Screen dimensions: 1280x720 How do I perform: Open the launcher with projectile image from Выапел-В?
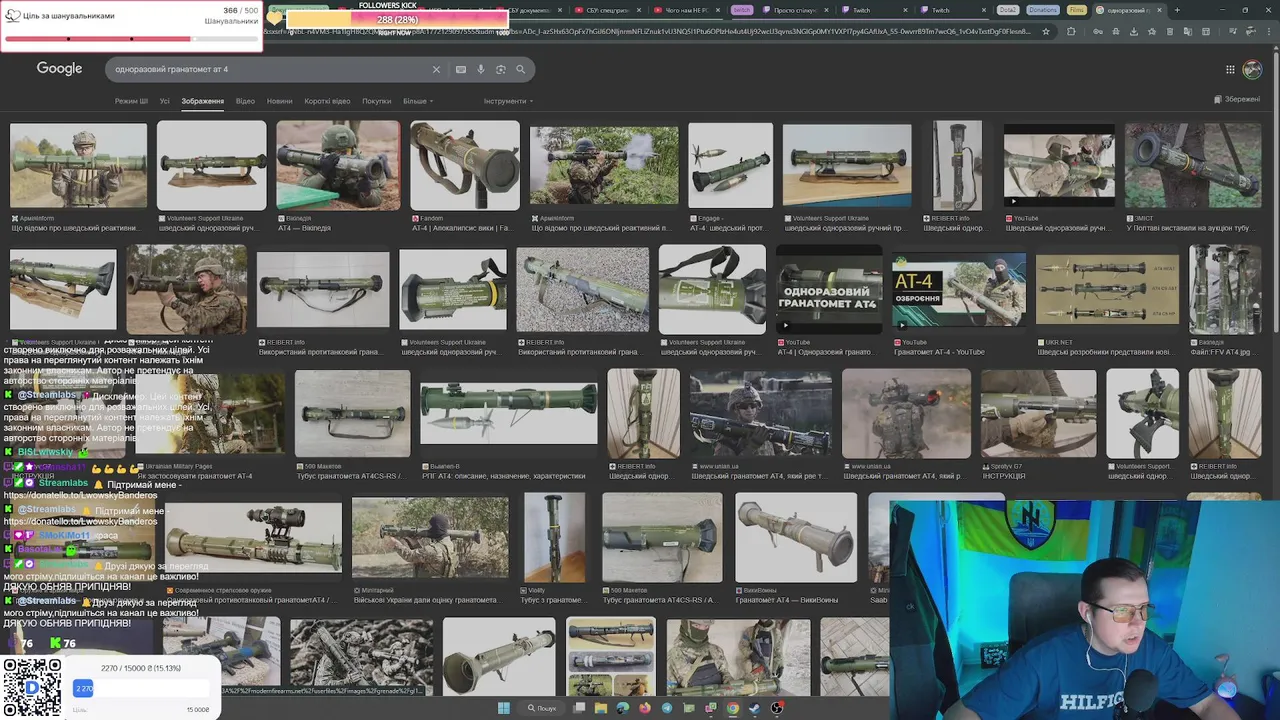pos(508,413)
